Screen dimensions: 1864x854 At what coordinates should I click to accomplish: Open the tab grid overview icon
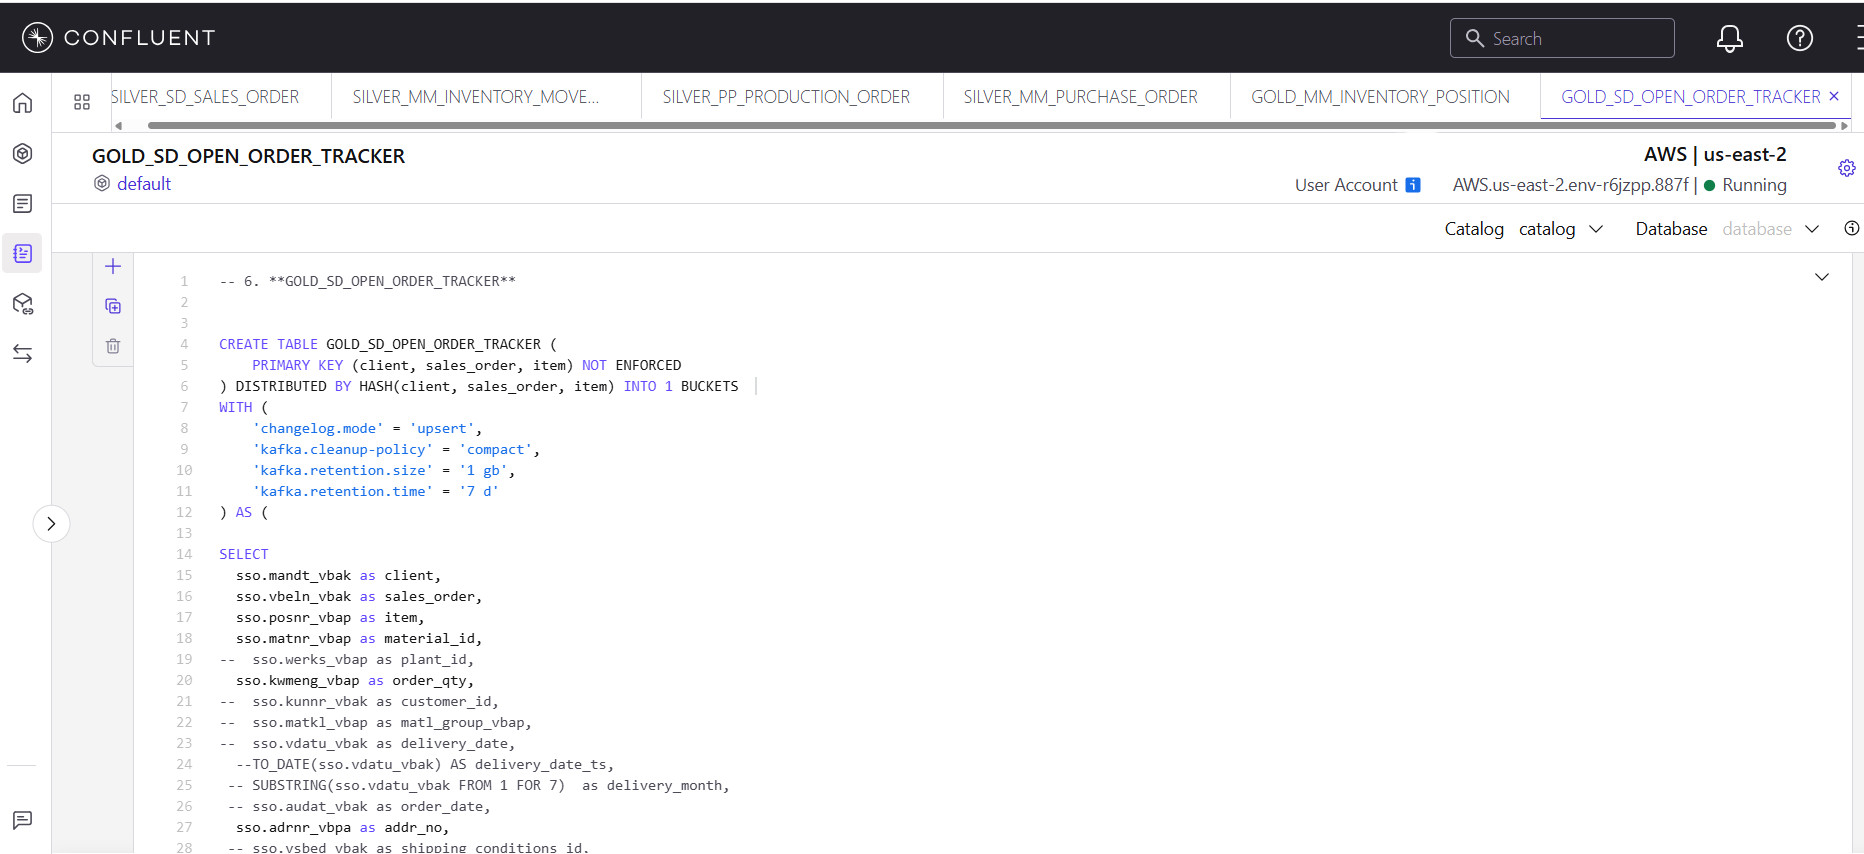[x=82, y=102]
